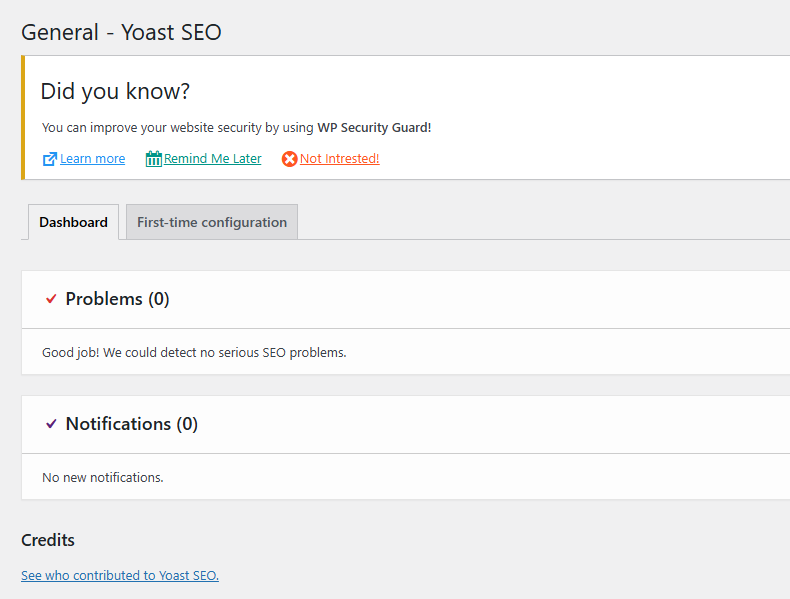Viewport: 790px width, 599px height.
Task: Click the Did you know? heading
Action: point(115,92)
